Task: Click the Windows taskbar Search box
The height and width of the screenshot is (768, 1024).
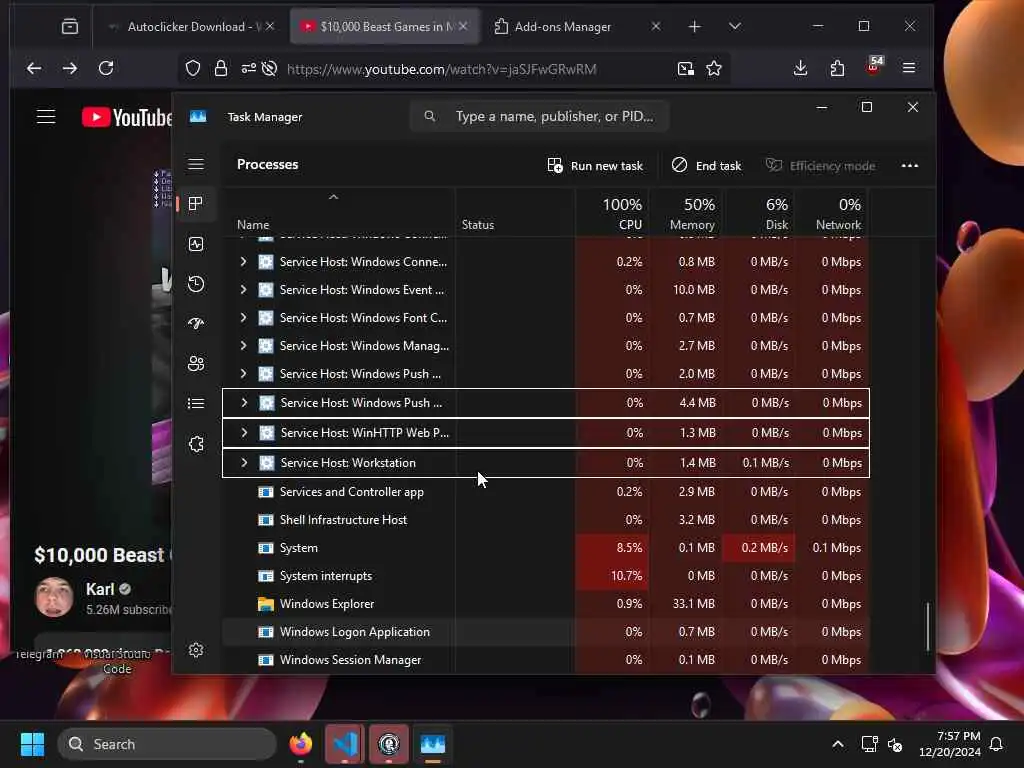Action: [167, 744]
